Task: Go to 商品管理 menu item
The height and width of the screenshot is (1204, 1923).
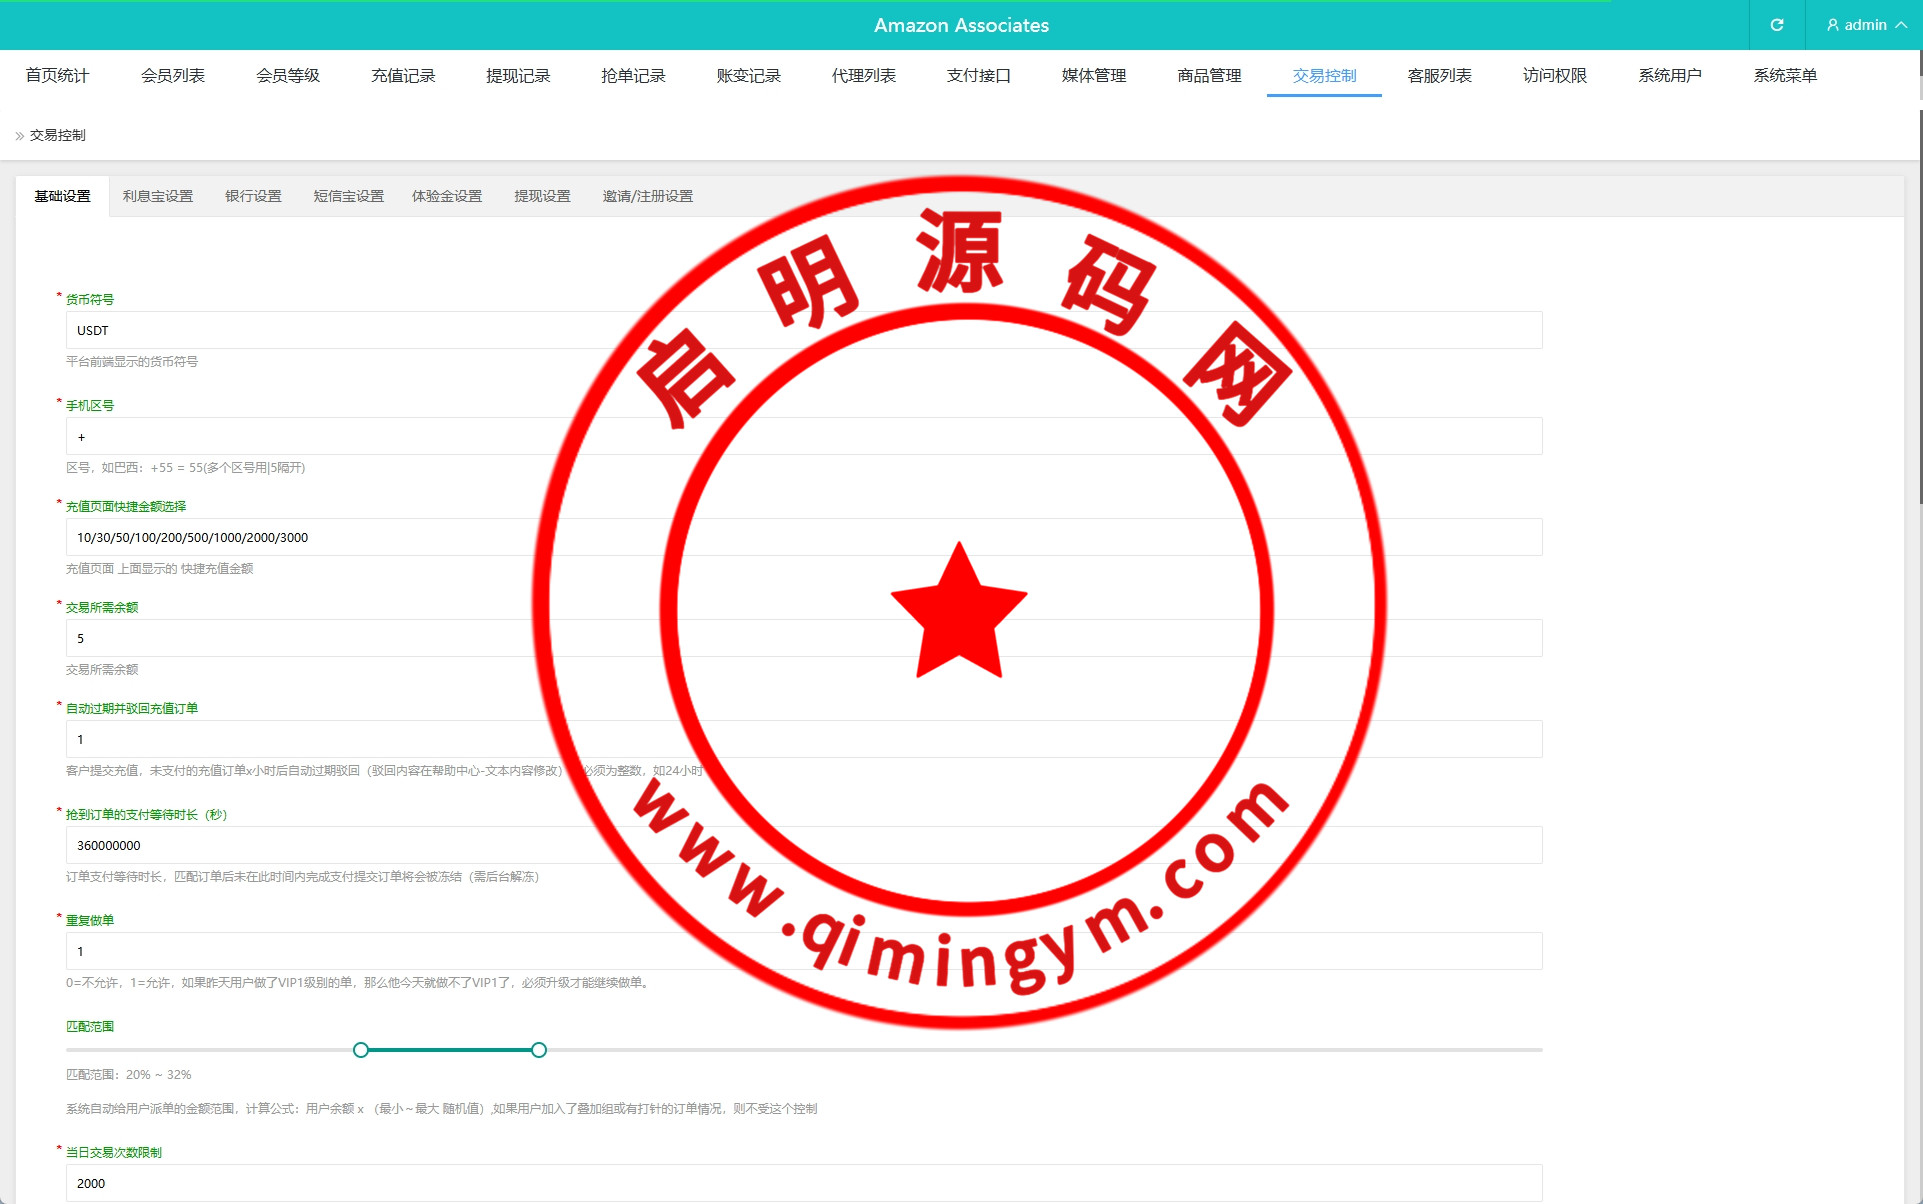Action: (1208, 76)
